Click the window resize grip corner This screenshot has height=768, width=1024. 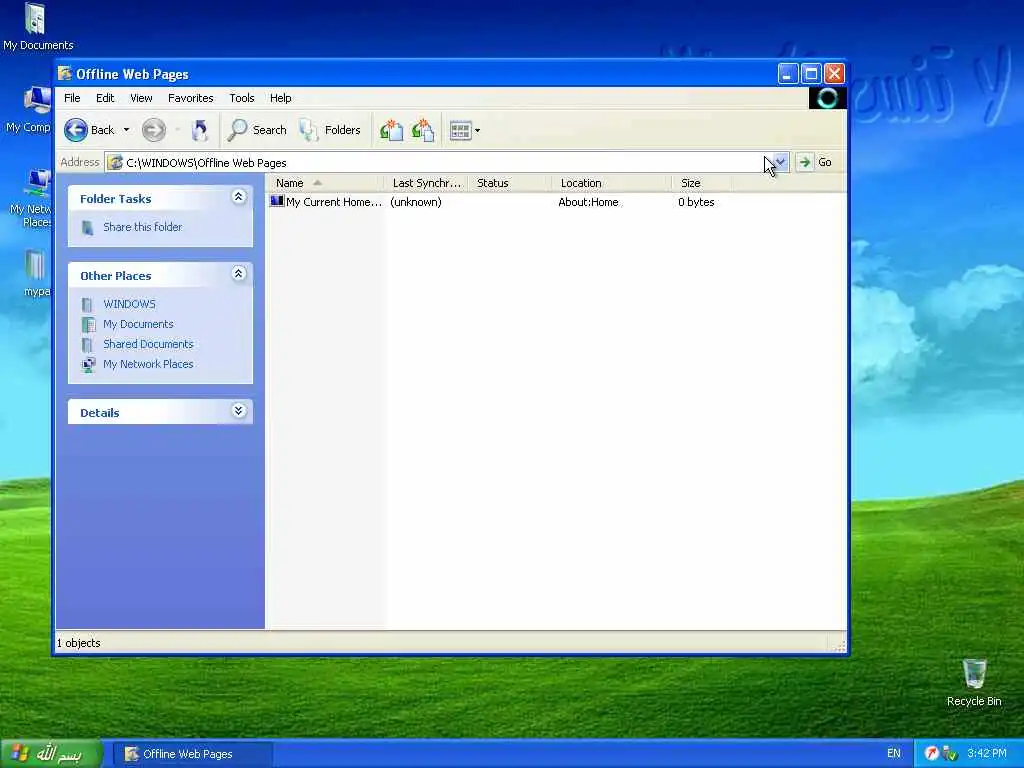tap(840, 646)
